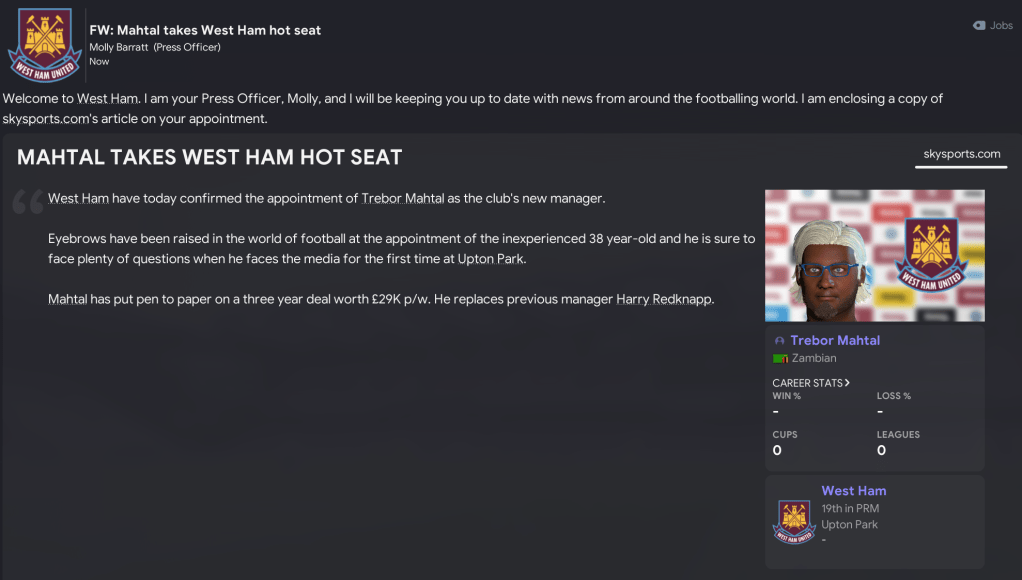
Task: Open the Jobs label at top right
Action: [x=1001, y=26]
